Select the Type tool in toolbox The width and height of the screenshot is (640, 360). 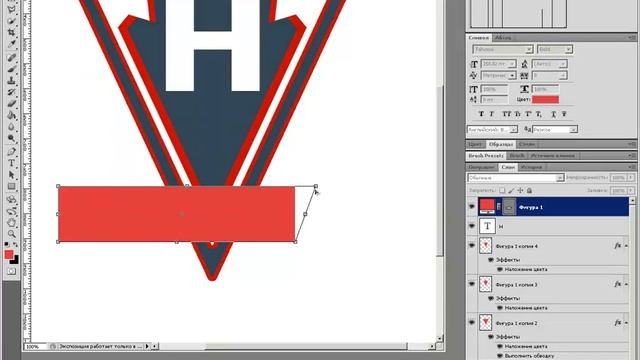coord(12,163)
